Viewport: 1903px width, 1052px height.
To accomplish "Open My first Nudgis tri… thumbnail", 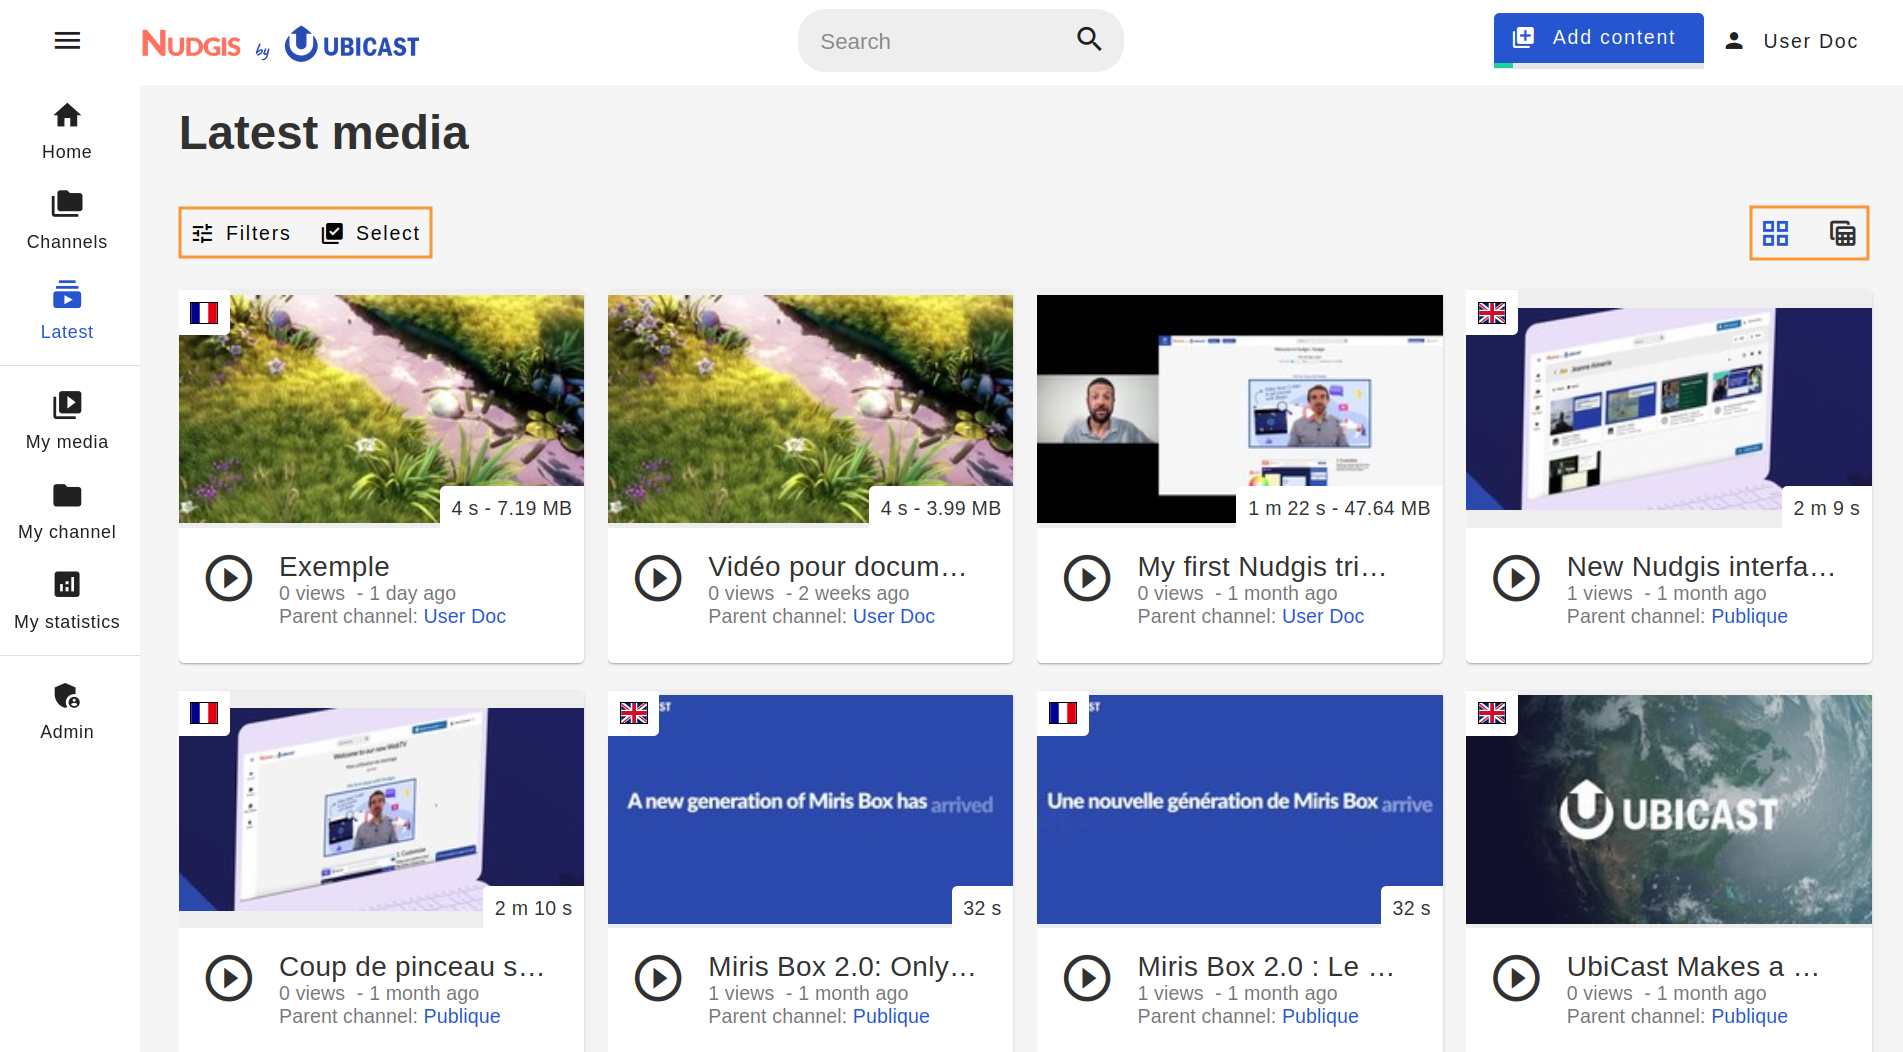I will tap(1239, 409).
